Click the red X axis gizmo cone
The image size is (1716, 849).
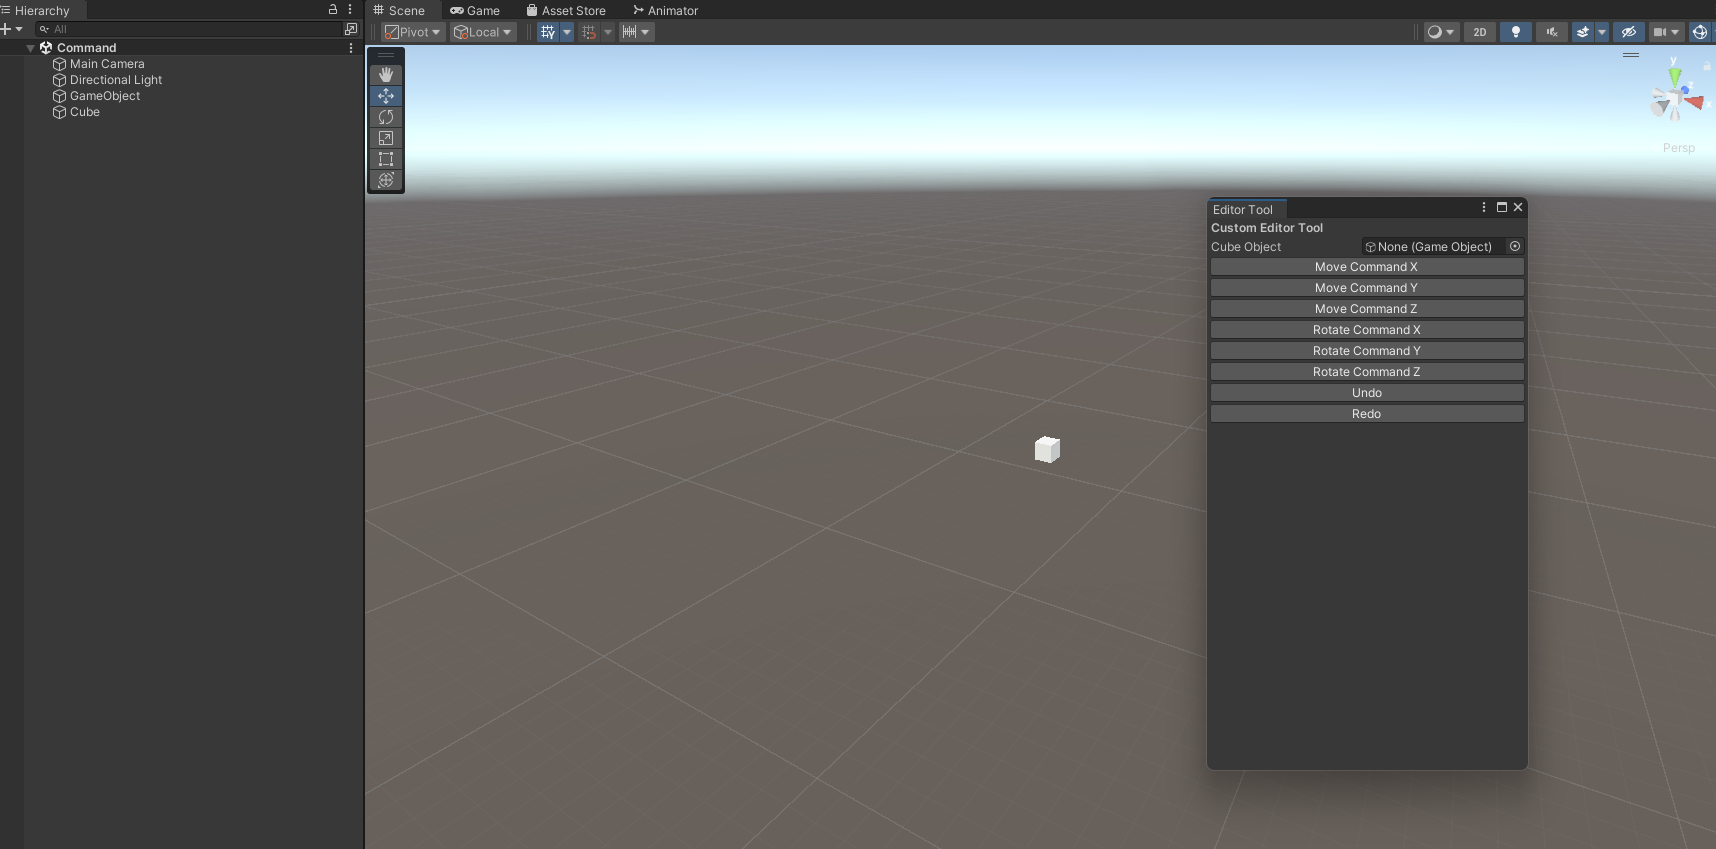pyautogui.click(x=1693, y=101)
